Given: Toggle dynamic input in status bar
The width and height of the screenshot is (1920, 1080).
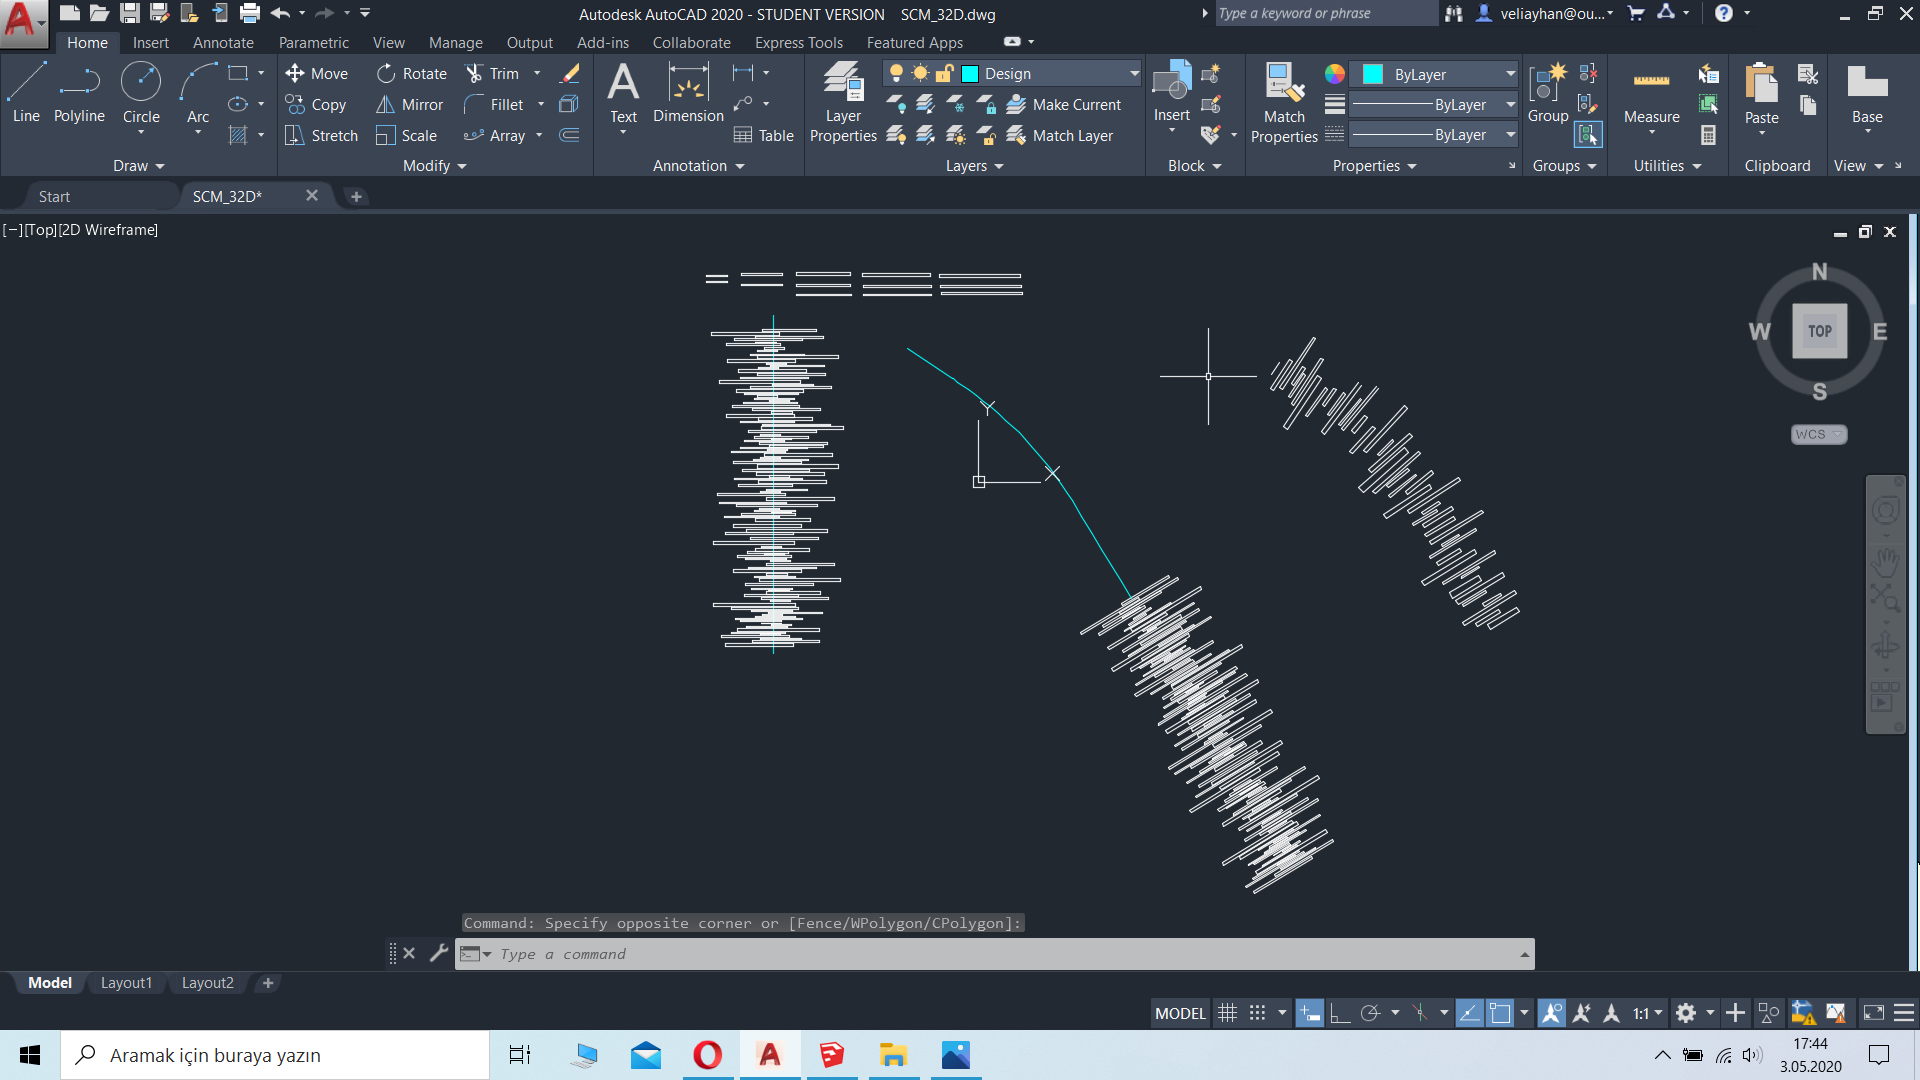Looking at the screenshot, I should [1310, 1013].
